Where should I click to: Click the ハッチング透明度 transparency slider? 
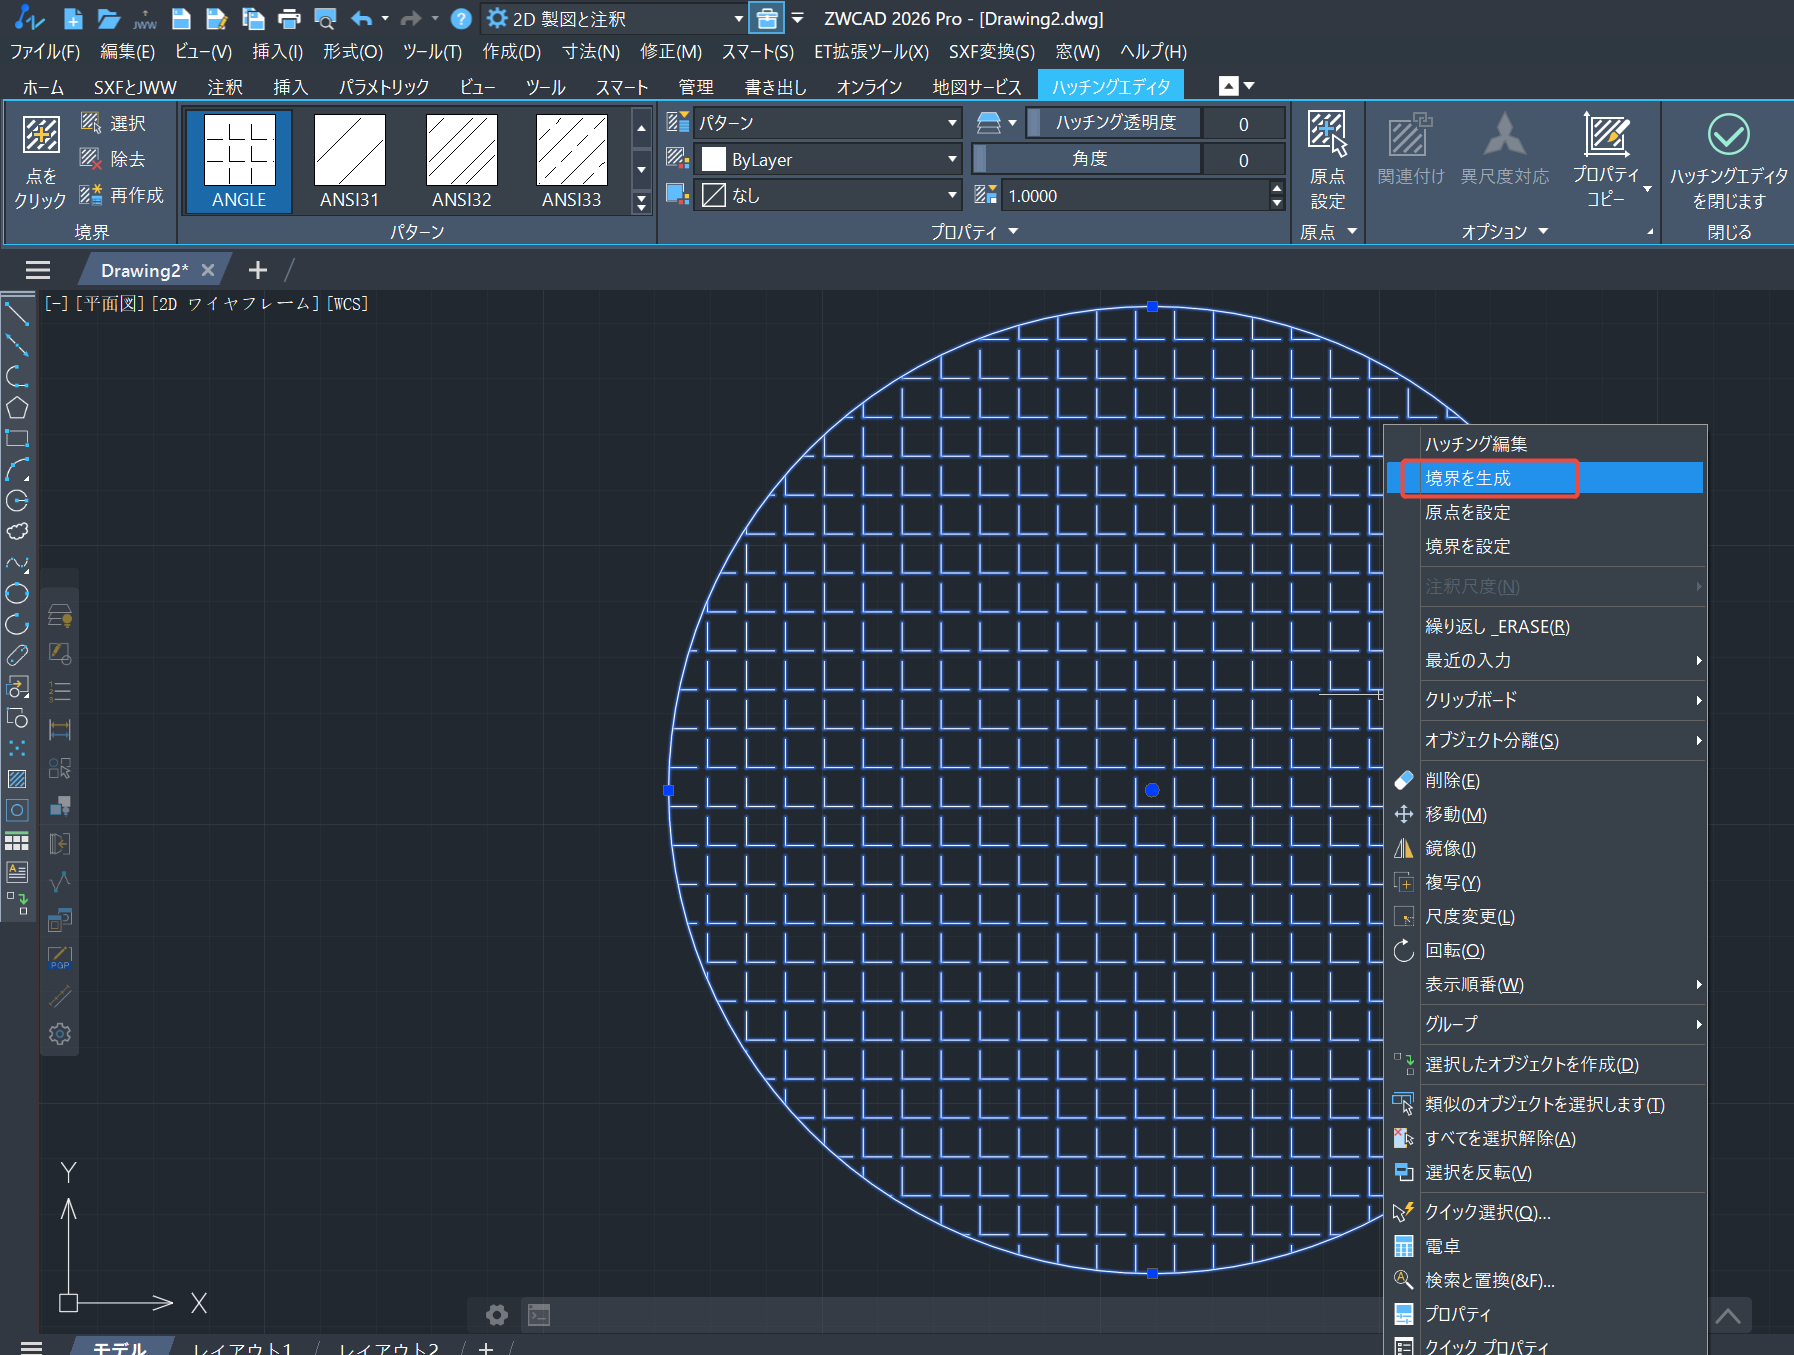(1114, 123)
